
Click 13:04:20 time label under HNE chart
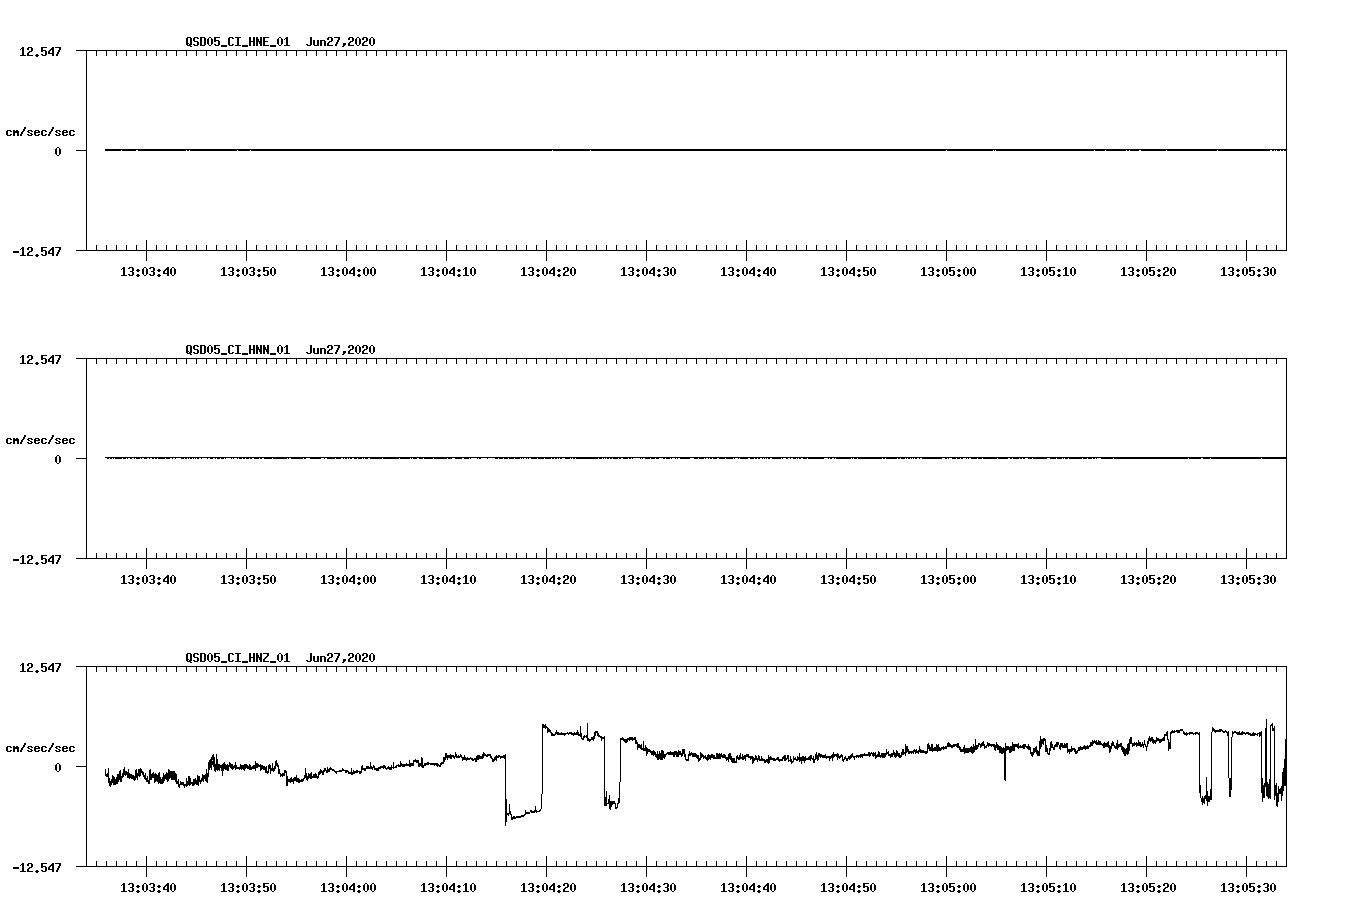[x=548, y=271]
